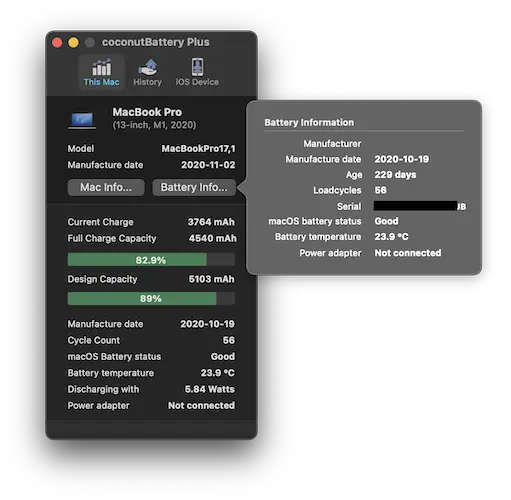Select Good status in the popover
Screen dimensions: 511x500
(x=386, y=221)
